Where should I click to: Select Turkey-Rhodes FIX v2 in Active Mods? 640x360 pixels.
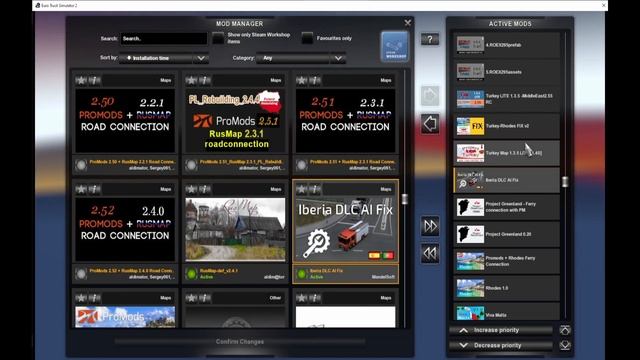(x=507, y=126)
